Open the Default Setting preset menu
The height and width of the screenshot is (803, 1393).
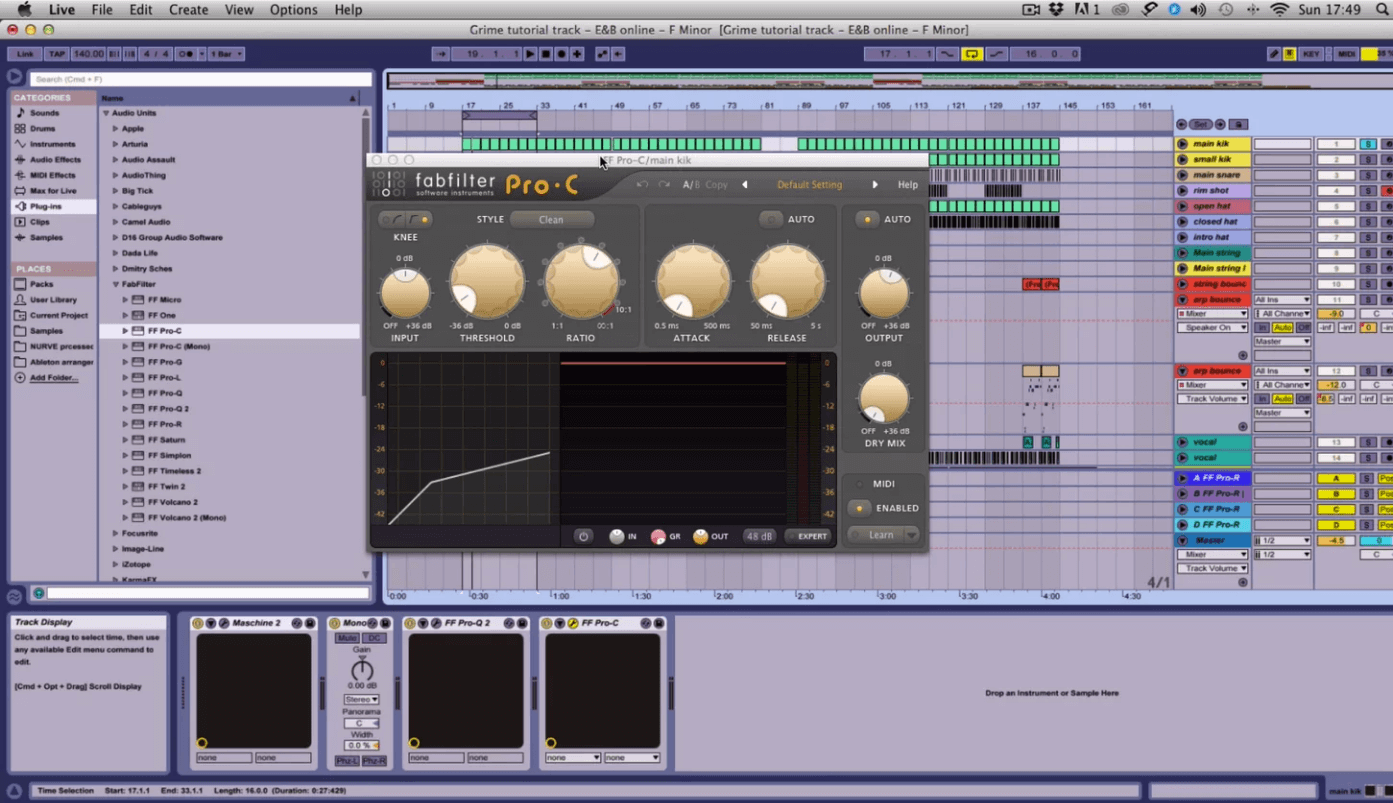click(810, 185)
